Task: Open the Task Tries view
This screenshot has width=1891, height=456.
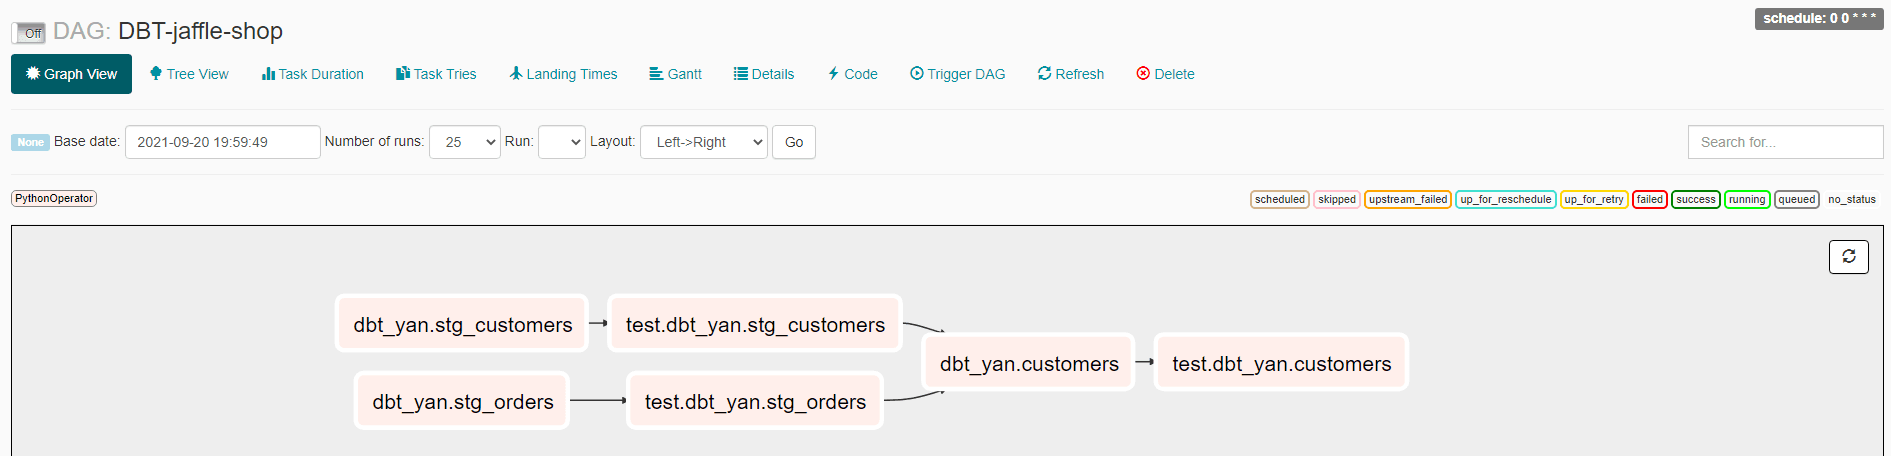Action: (436, 74)
